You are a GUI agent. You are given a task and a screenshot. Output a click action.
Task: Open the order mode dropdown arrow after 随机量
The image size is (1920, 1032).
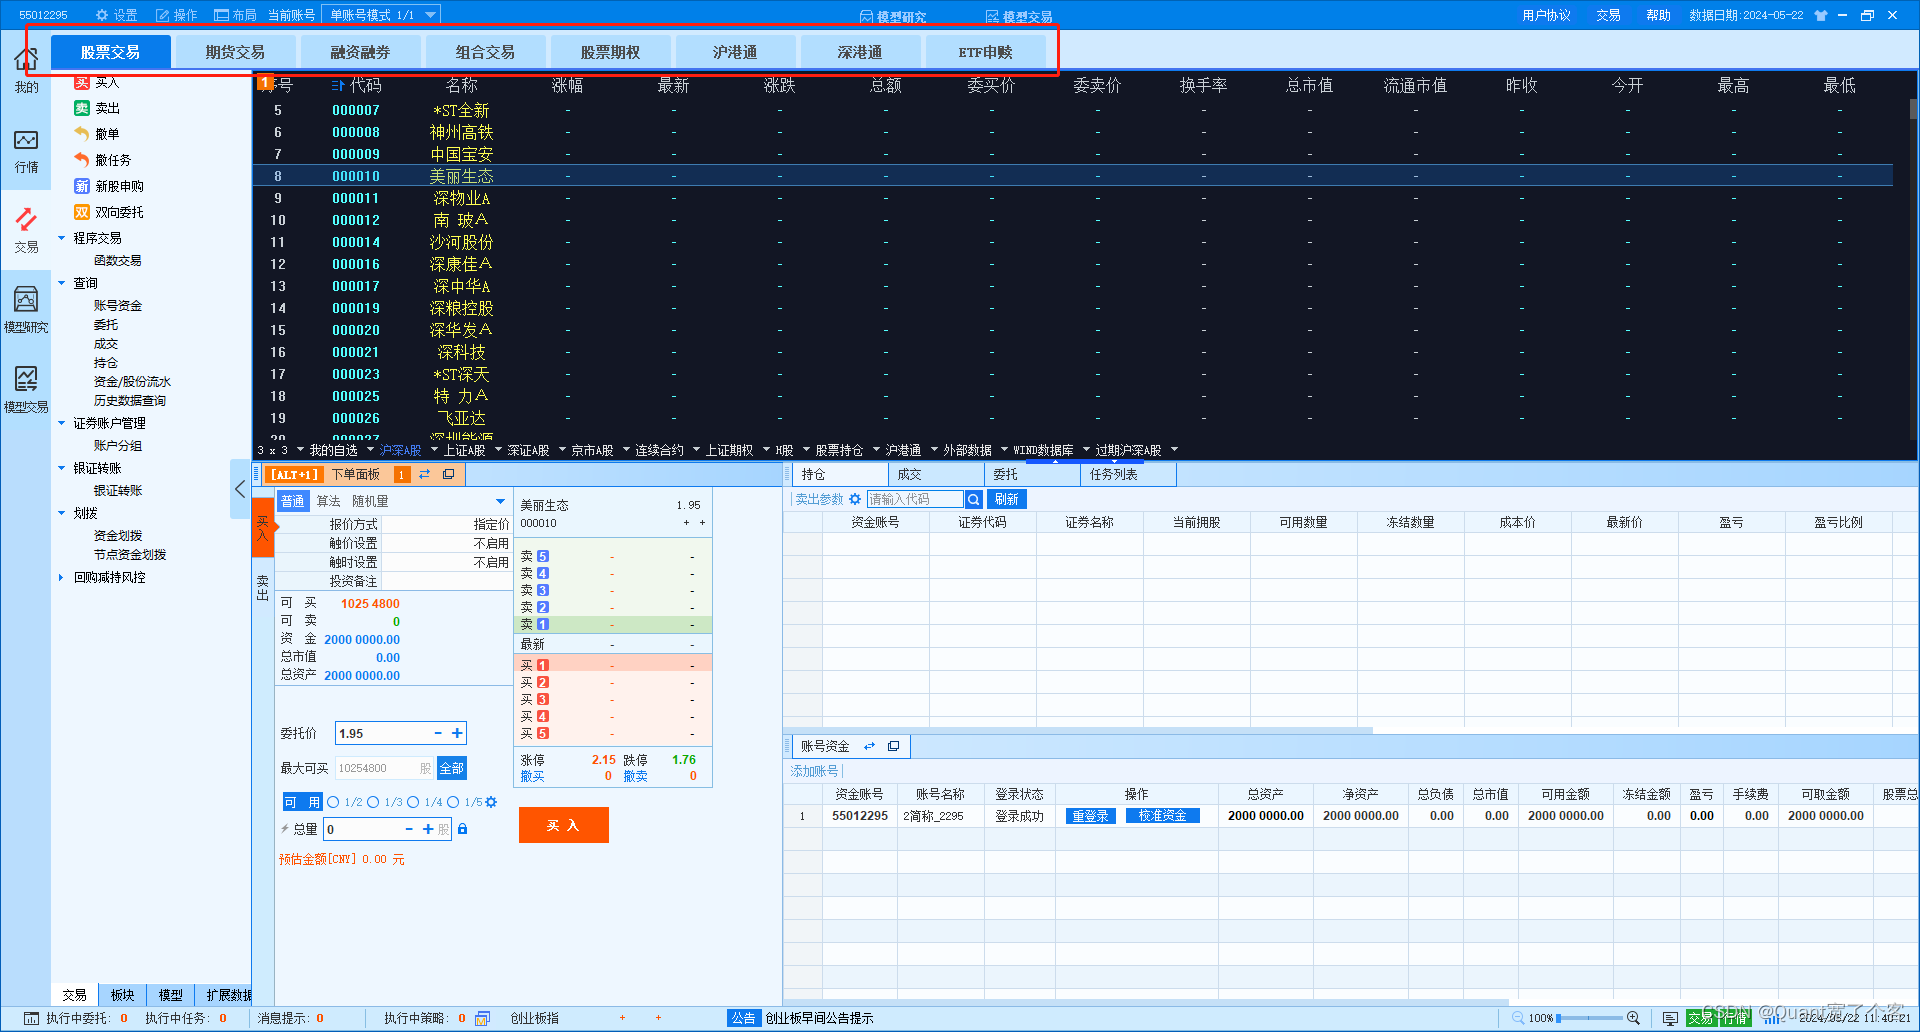(x=500, y=501)
